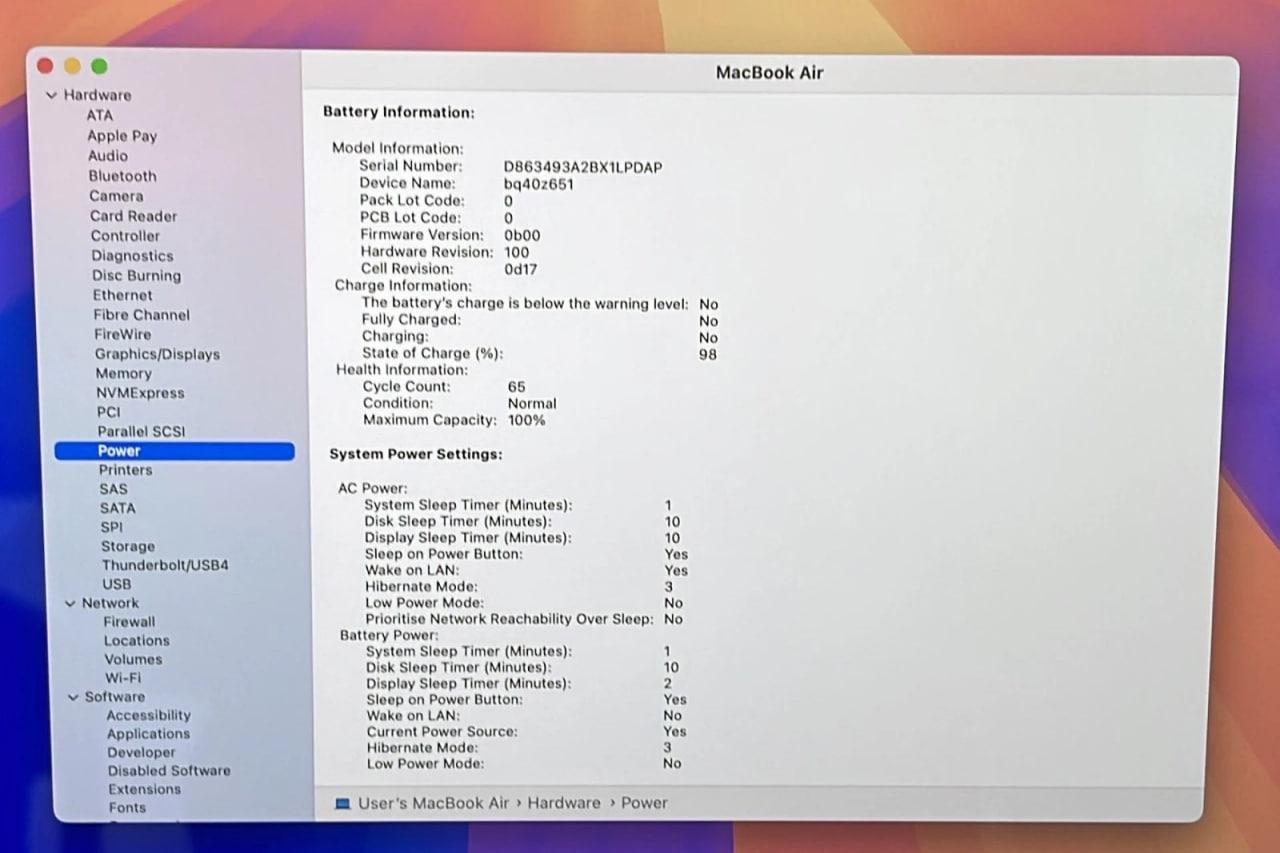Select Developer under Software

tap(141, 753)
